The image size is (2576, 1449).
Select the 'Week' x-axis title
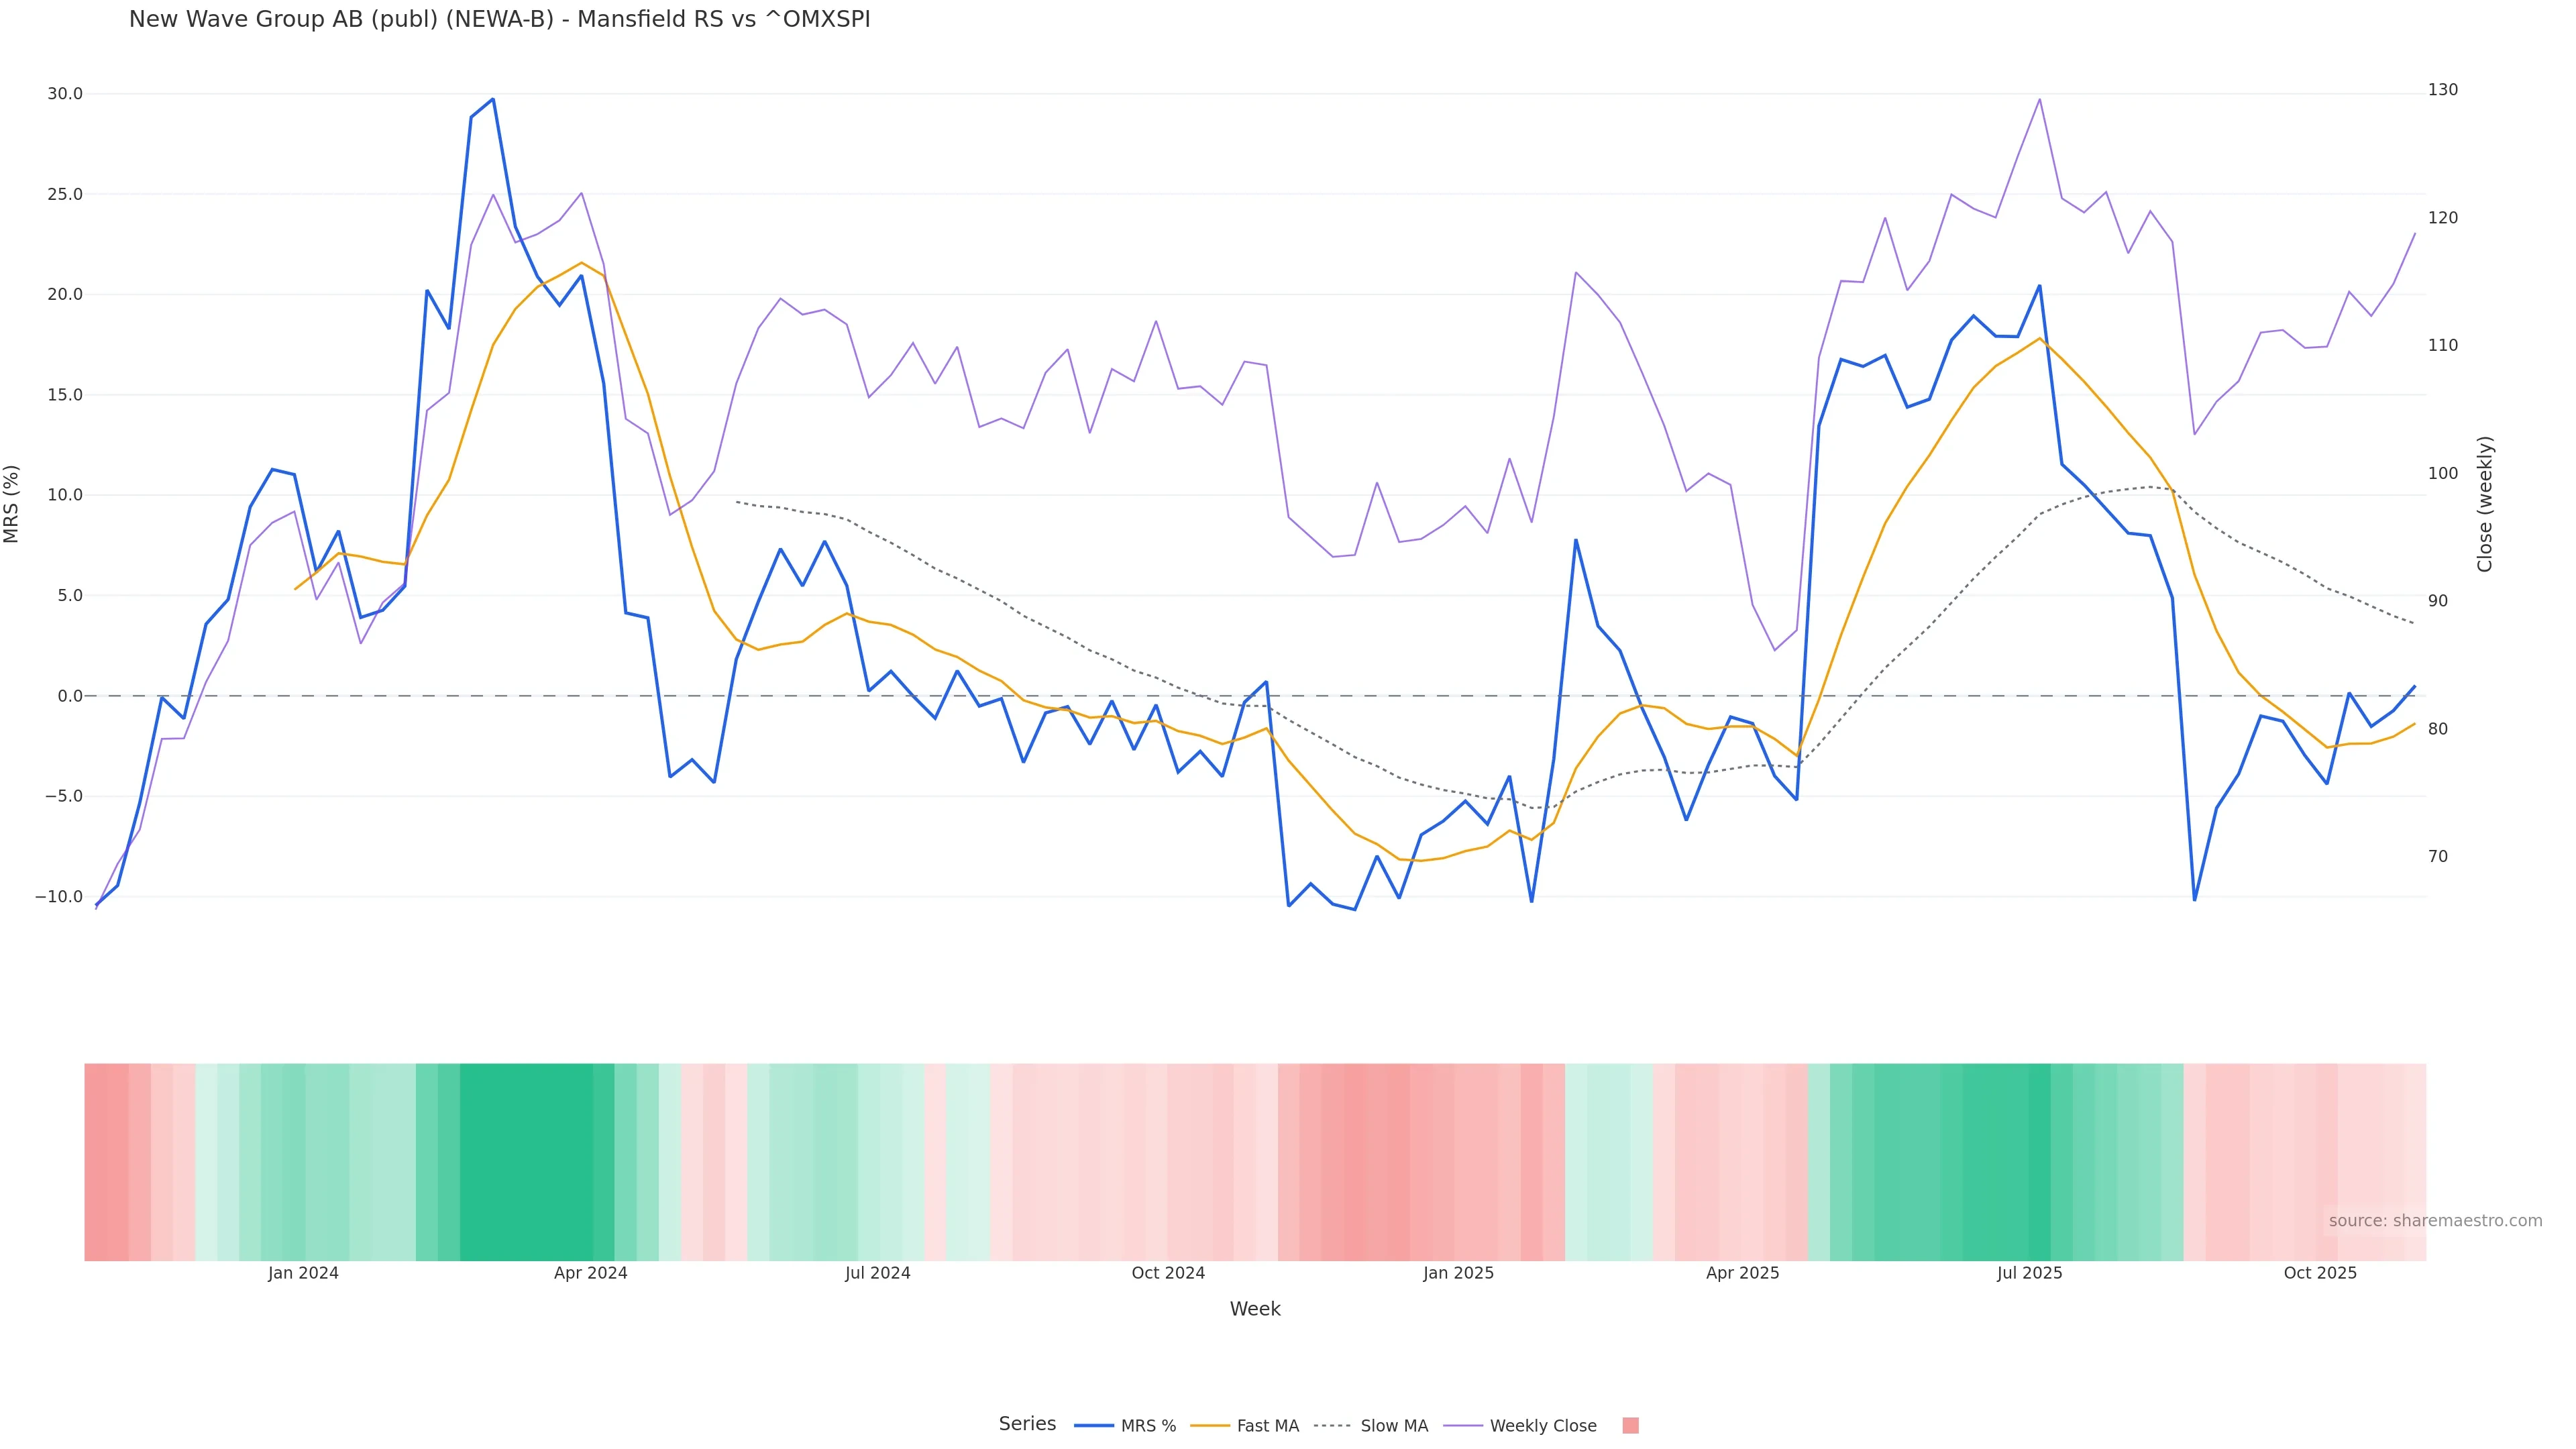1254,1309
